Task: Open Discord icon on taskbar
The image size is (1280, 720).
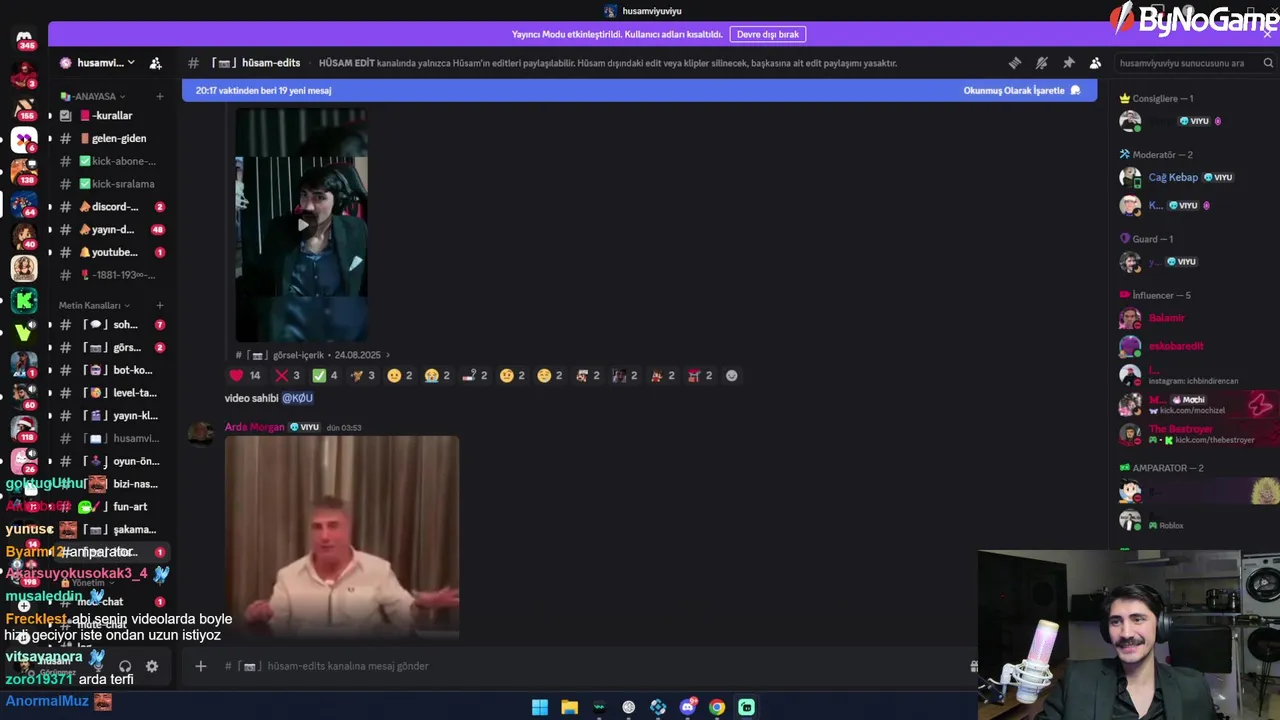Action: click(688, 707)
